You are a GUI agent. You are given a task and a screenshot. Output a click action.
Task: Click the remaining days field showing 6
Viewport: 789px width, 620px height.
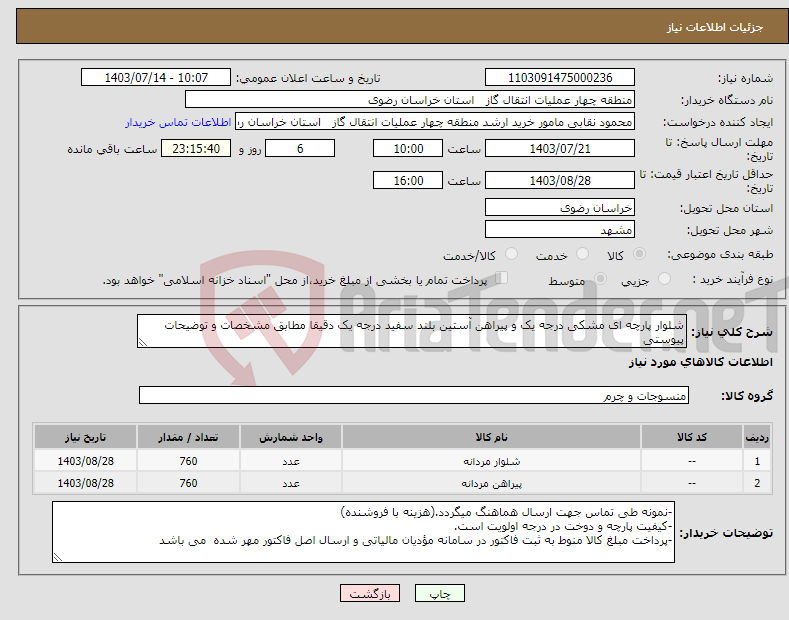click(x=300, y=148)
